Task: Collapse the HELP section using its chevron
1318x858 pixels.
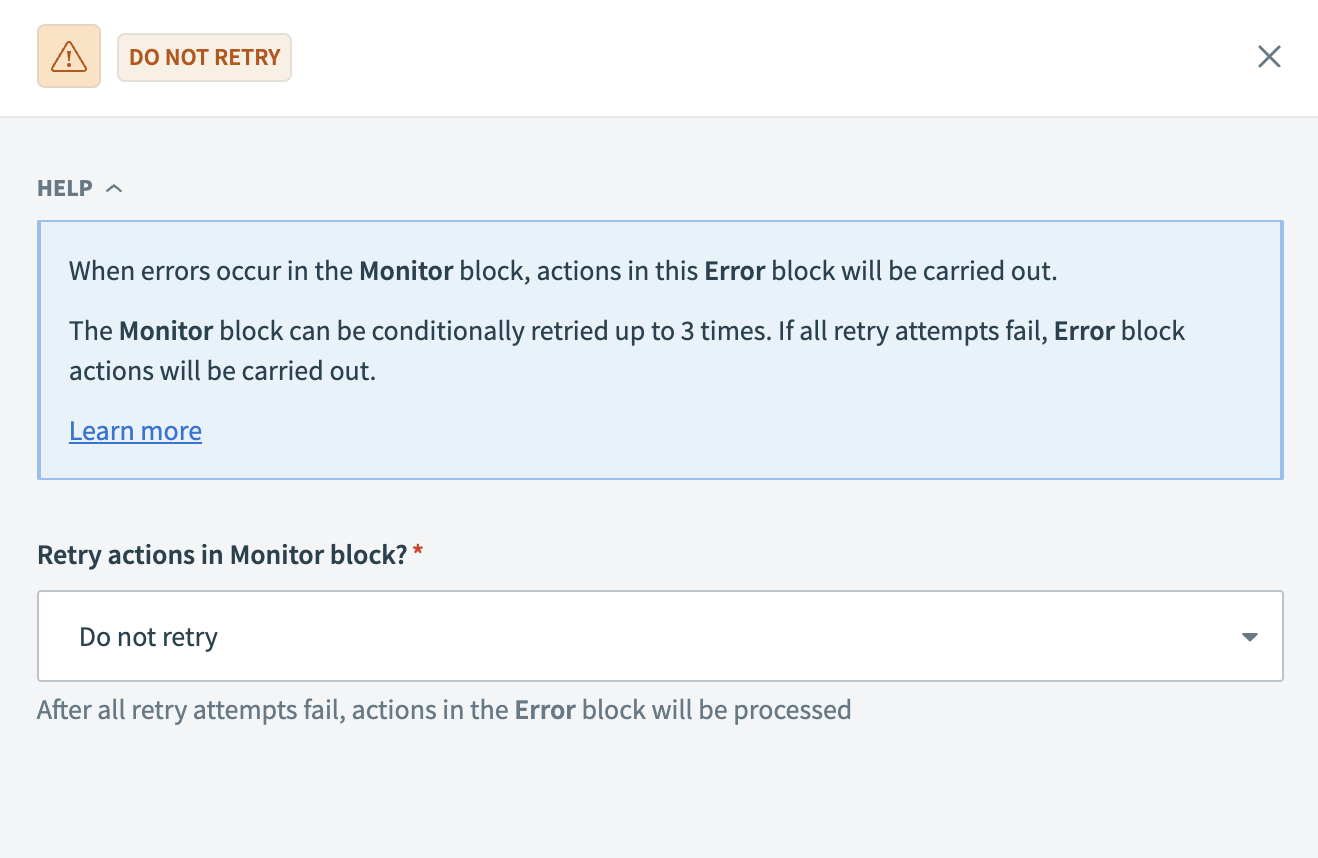Action: coord(114,188)
